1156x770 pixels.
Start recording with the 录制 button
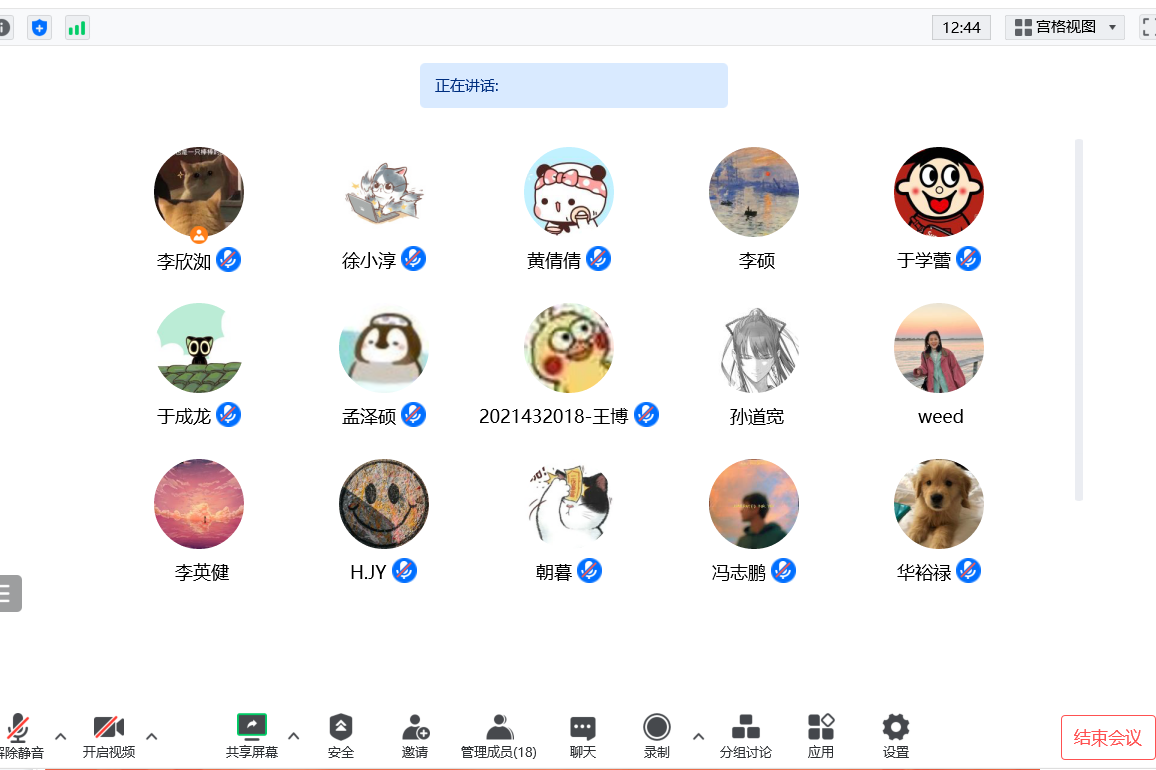click(657, 736)
